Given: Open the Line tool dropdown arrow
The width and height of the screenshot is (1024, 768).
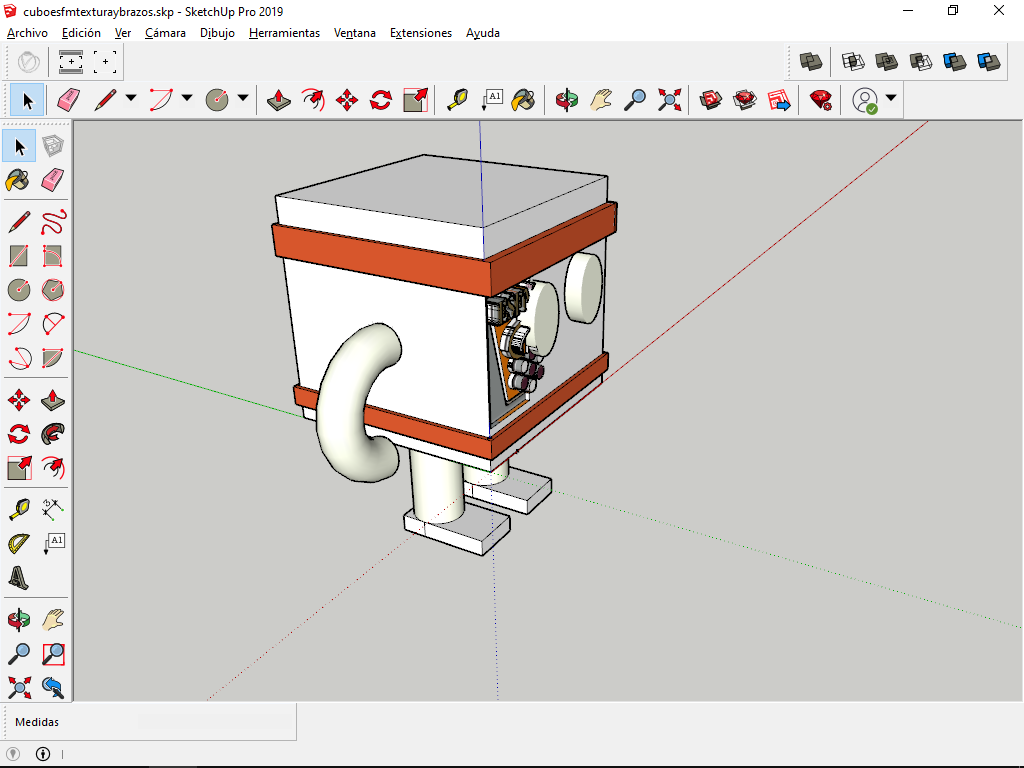Looking at the screenshot, I should [131, 99].
